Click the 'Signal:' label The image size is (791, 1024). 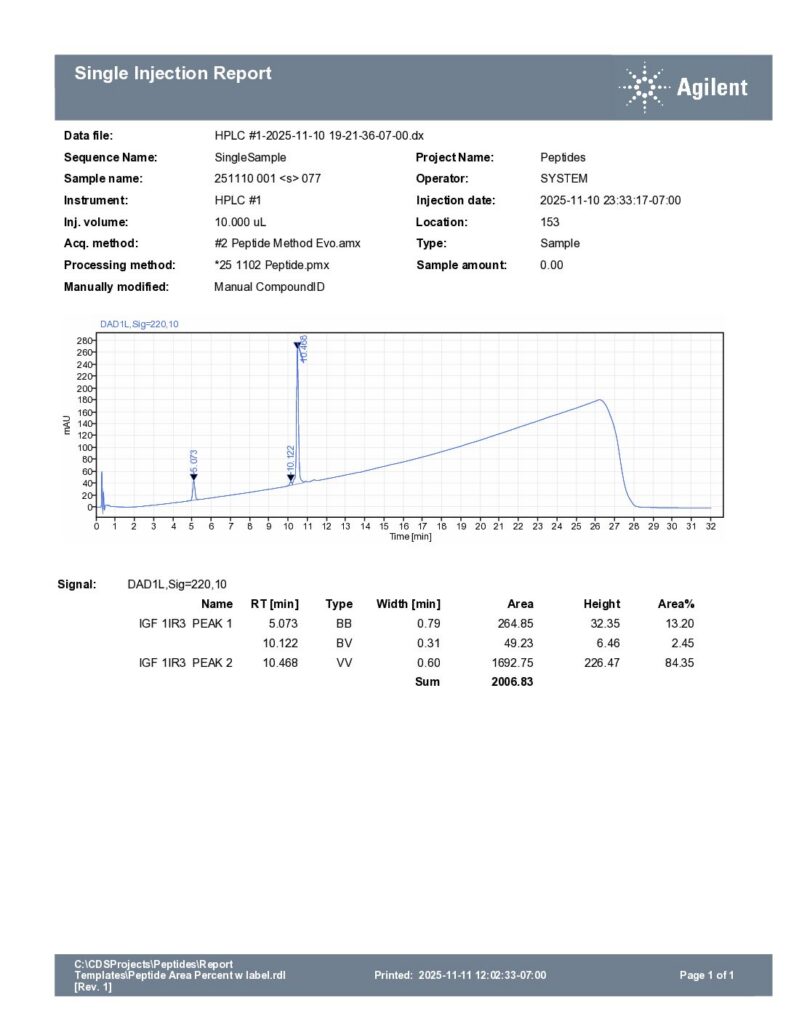[77, 584]
